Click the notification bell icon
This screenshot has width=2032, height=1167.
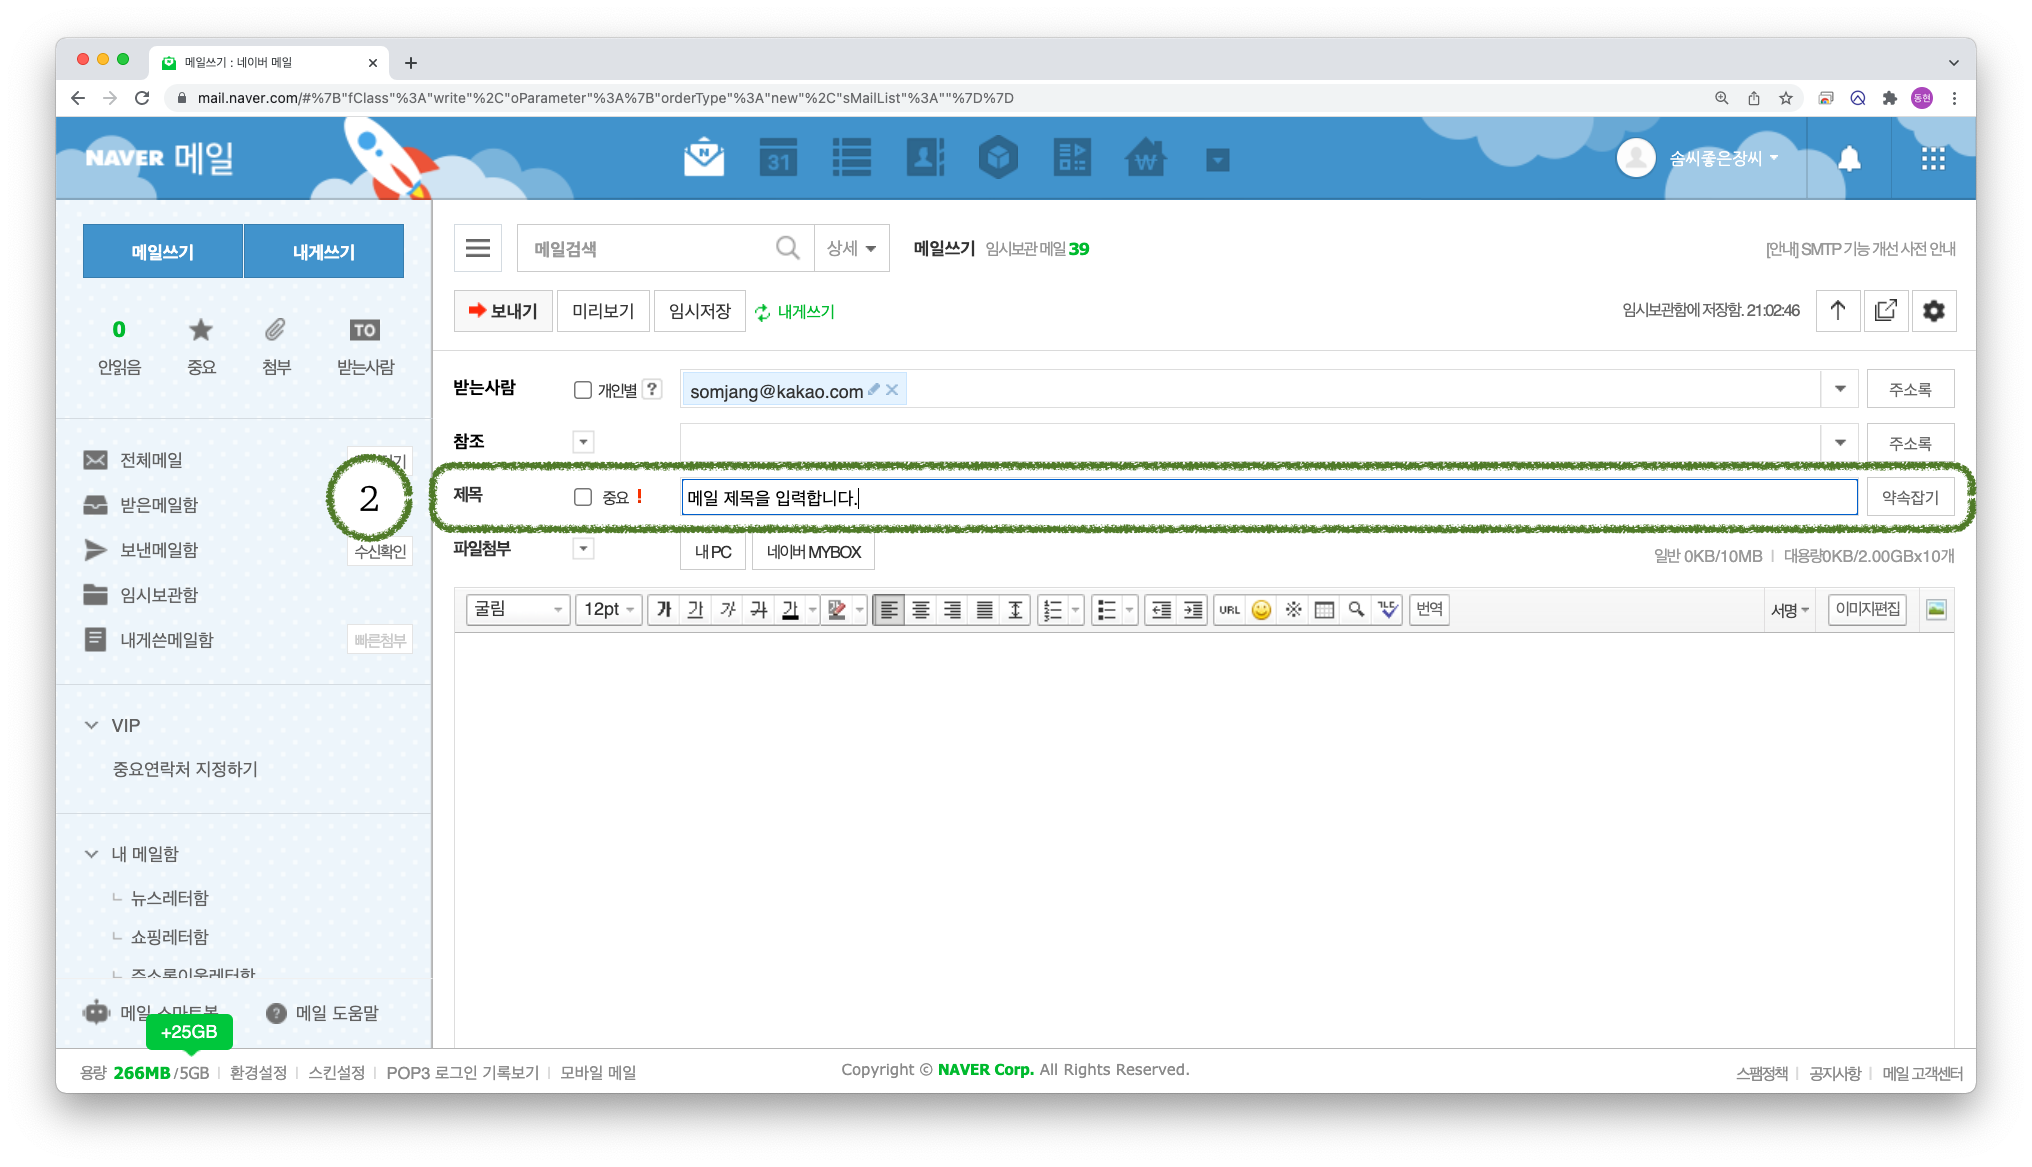pyautogui.click(x=1849, y=158)
